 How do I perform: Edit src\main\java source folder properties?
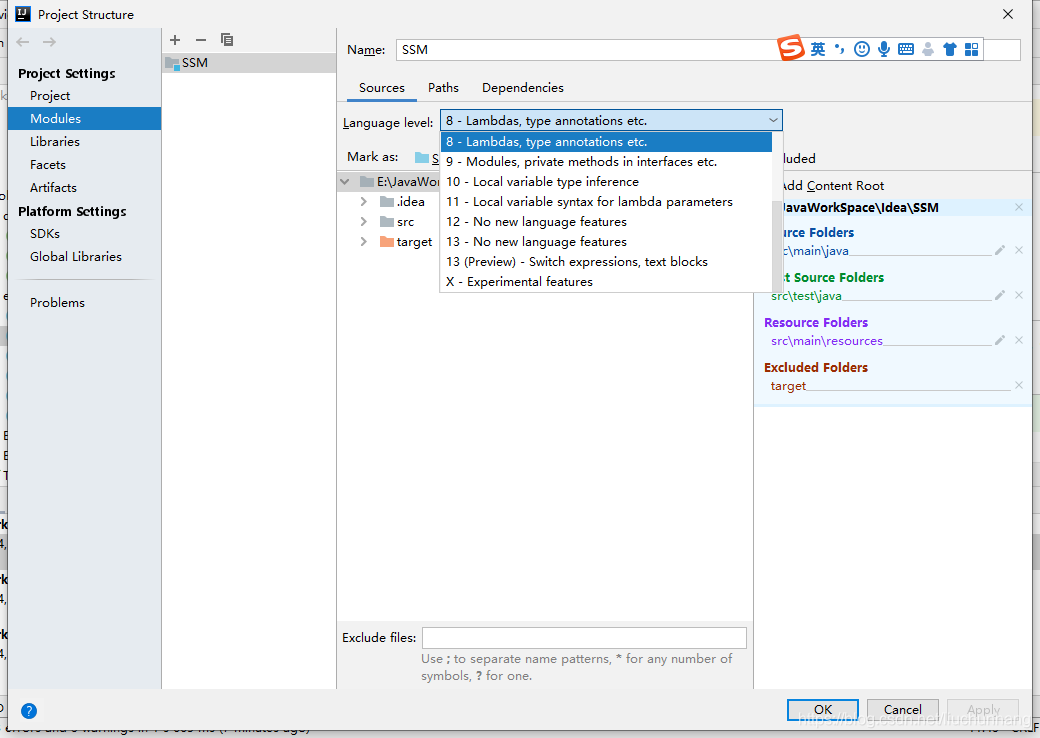[x=1000, y=250]
